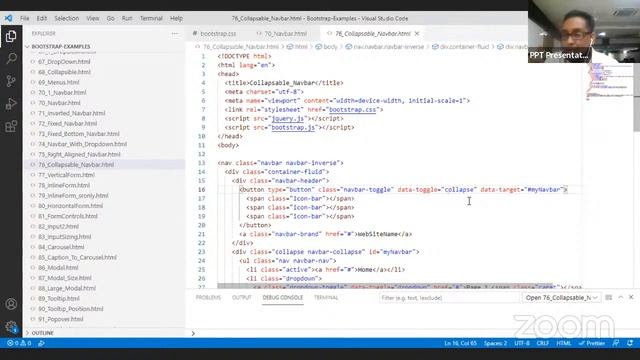This screenshot has height=360, width=640.
Task: Open 69_Menus.html in explorer
Action: tap(58, 82)
